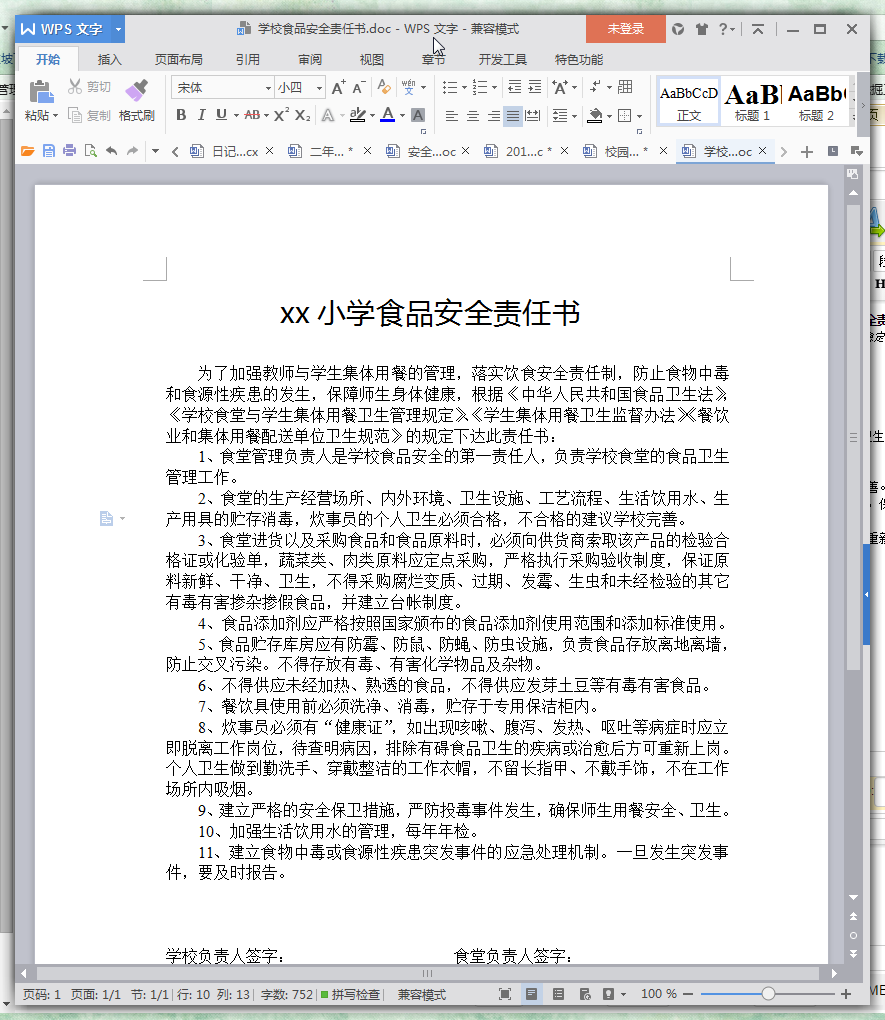Toggle underline formatting
Screen dimensions: 885x1020
tap(221, 115)
